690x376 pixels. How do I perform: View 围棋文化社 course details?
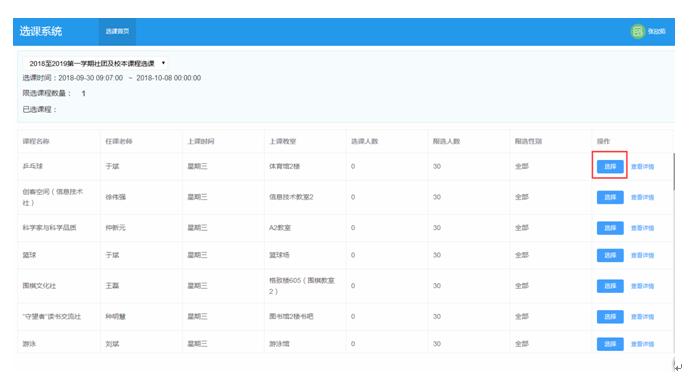click(642, 286)
